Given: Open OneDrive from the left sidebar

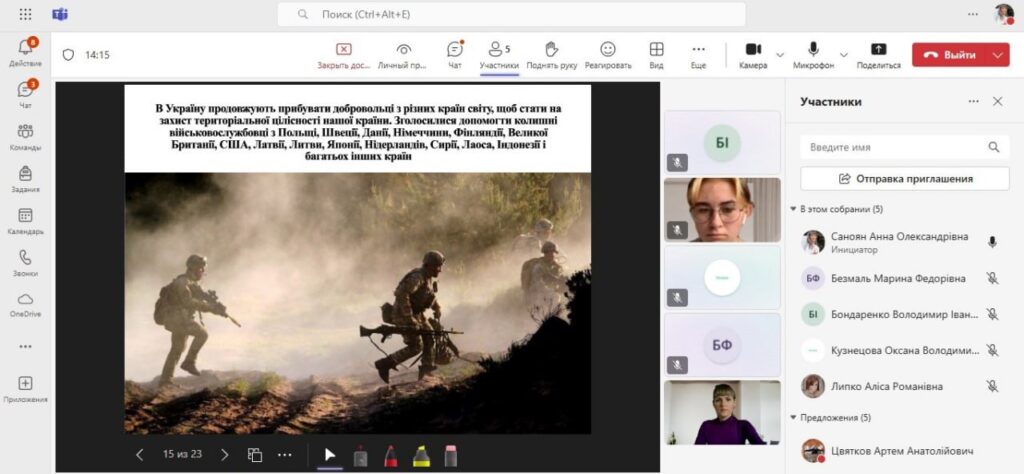Looking at the screenshot, I should click(25, 304).
